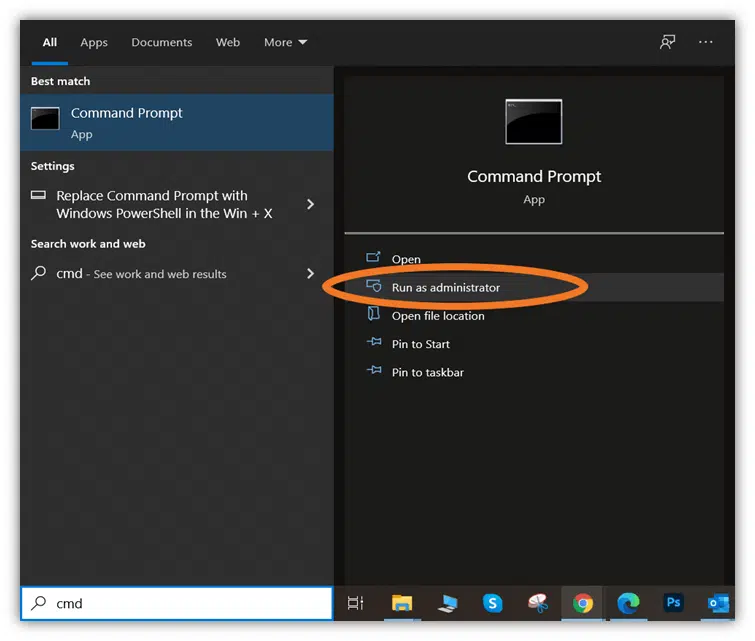Viewport: 755px width, 641px height.
Task: Click the keyboard icon beside Replace Command Prompt
Action: click(x=39, y=195)
